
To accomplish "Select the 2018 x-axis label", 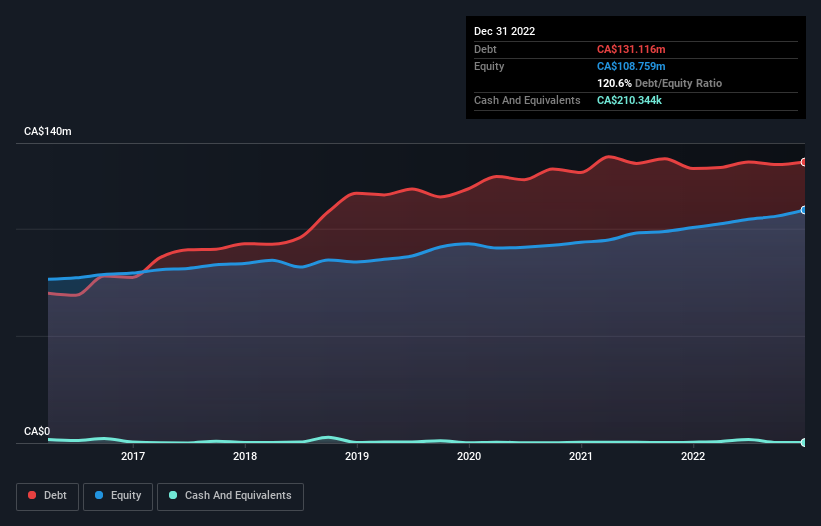I will click(x=245, y=456).
